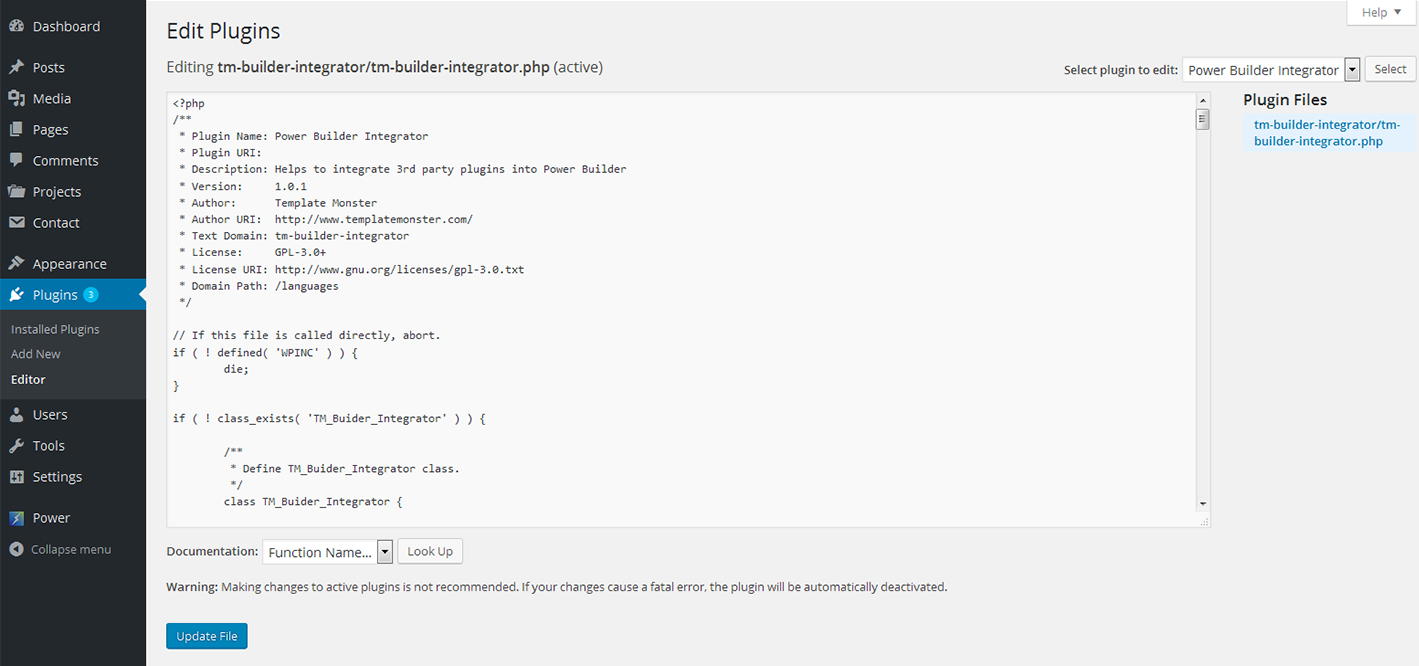
Task: Click the Projects portfolio icon
Action: (x=16, y=192)
